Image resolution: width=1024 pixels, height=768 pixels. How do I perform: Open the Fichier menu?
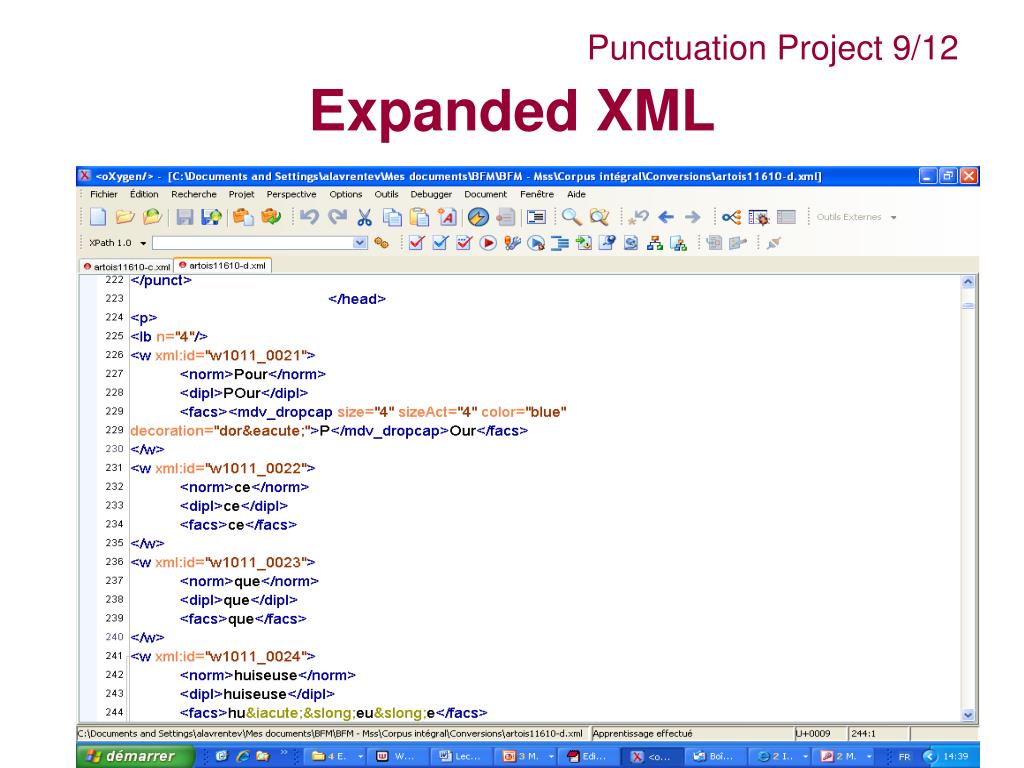click(103, 194)
